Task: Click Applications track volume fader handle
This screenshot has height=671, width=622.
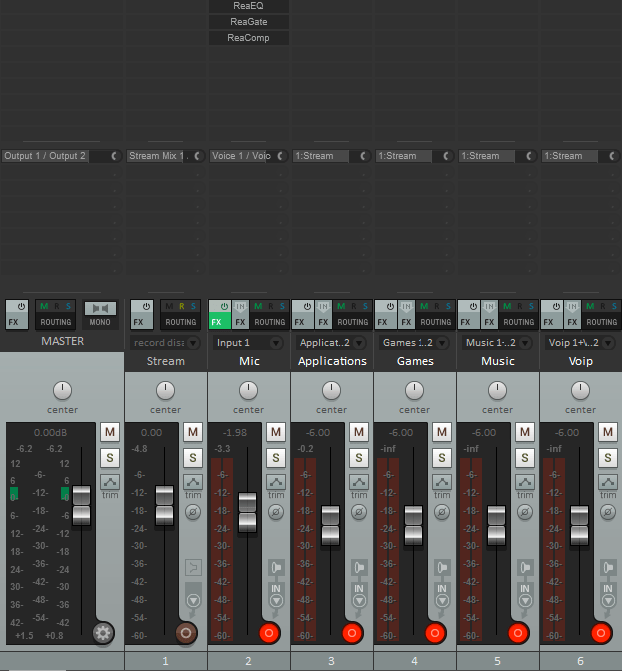Action: coord(330,525)
